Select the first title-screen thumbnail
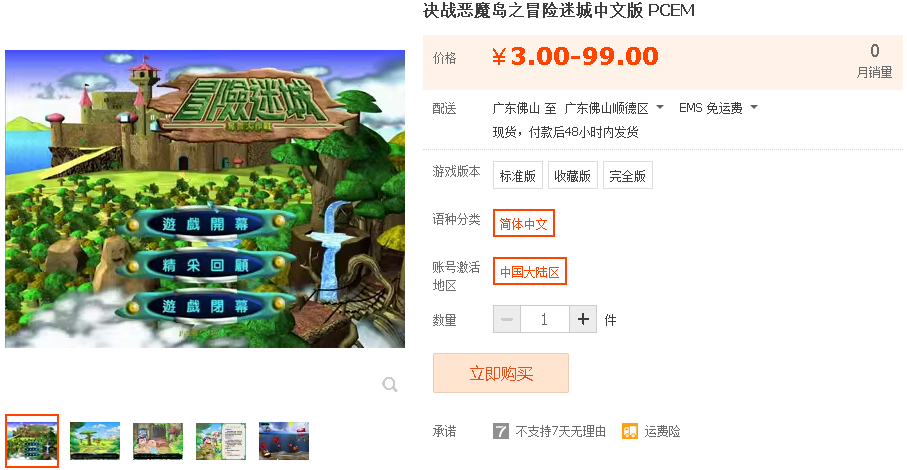The height and width of the screenshot is (470, 907). [32, 441]
